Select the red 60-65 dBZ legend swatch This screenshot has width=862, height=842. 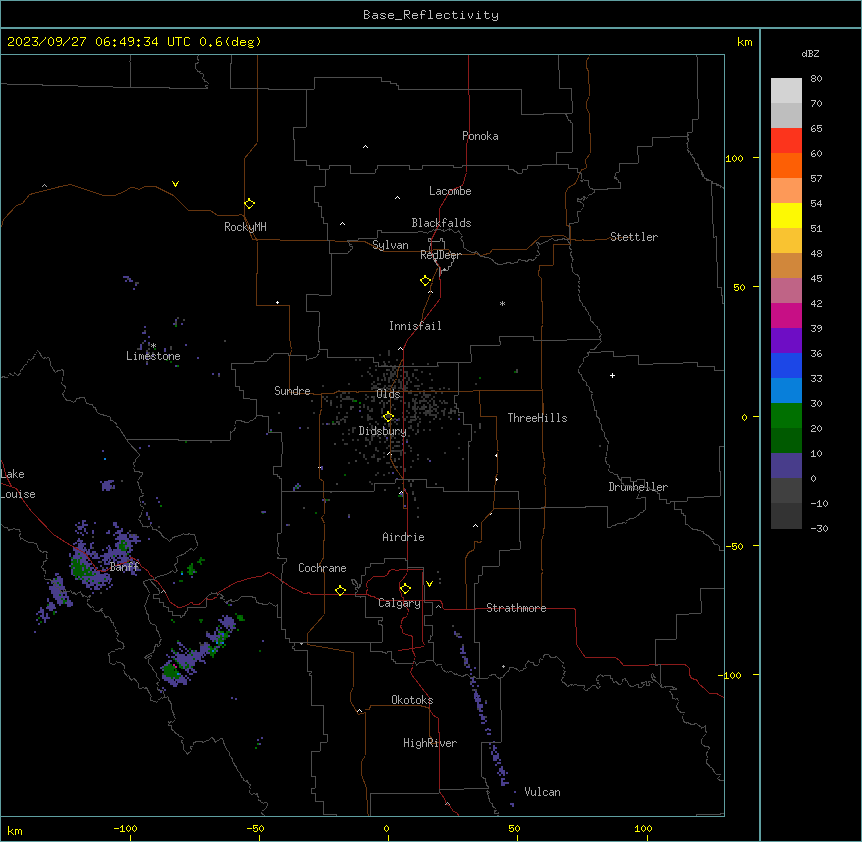point(786,140)
